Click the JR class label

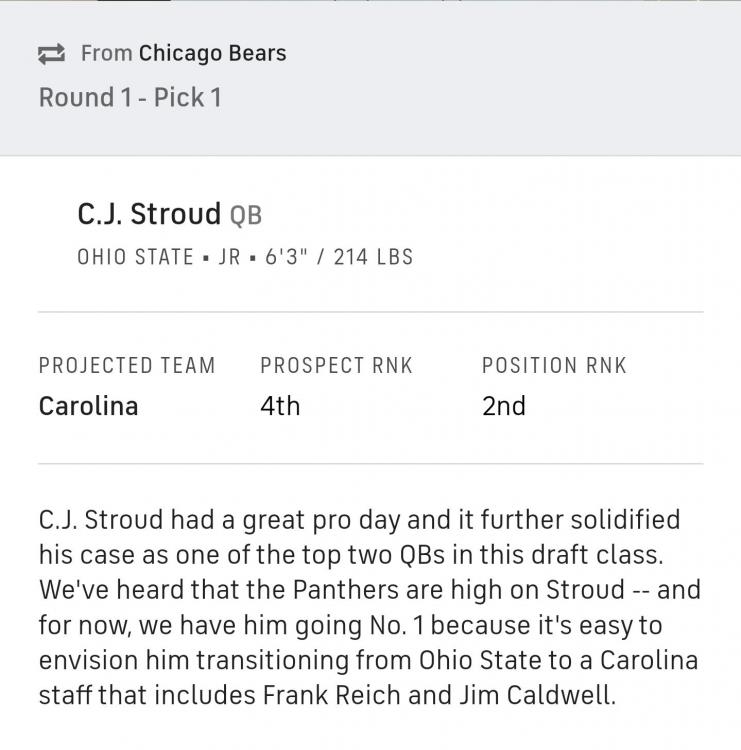(x=229, y=257)
